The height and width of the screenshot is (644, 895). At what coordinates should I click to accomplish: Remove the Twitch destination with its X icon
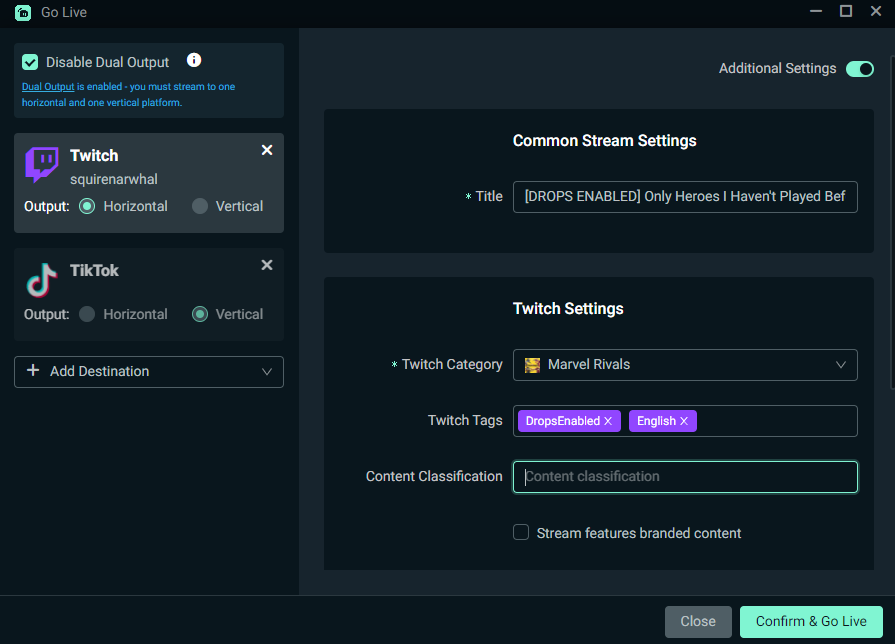tap(266, 149)
